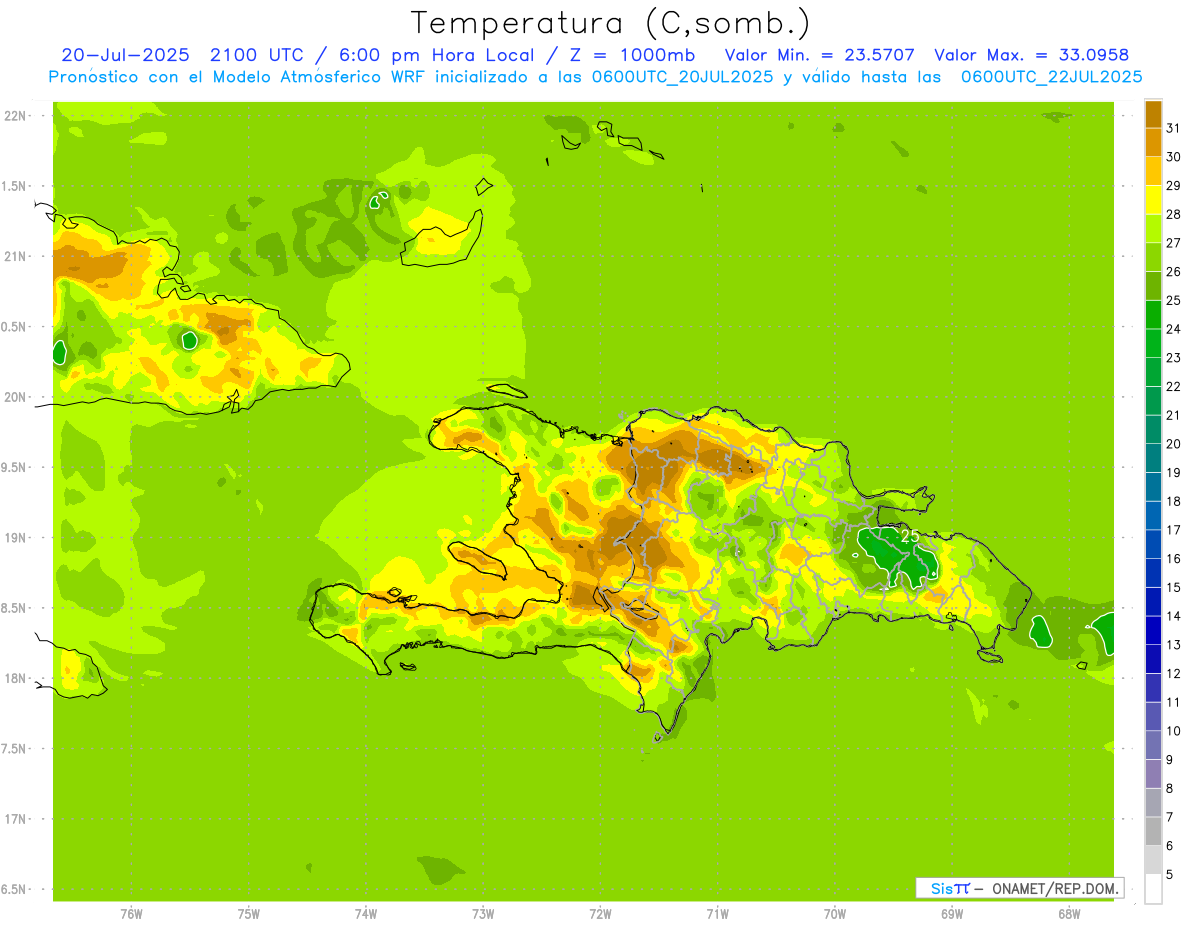Click the '22N' latitude label
The height and width of the screenshot is (927, 1200).
coord(16,116)
